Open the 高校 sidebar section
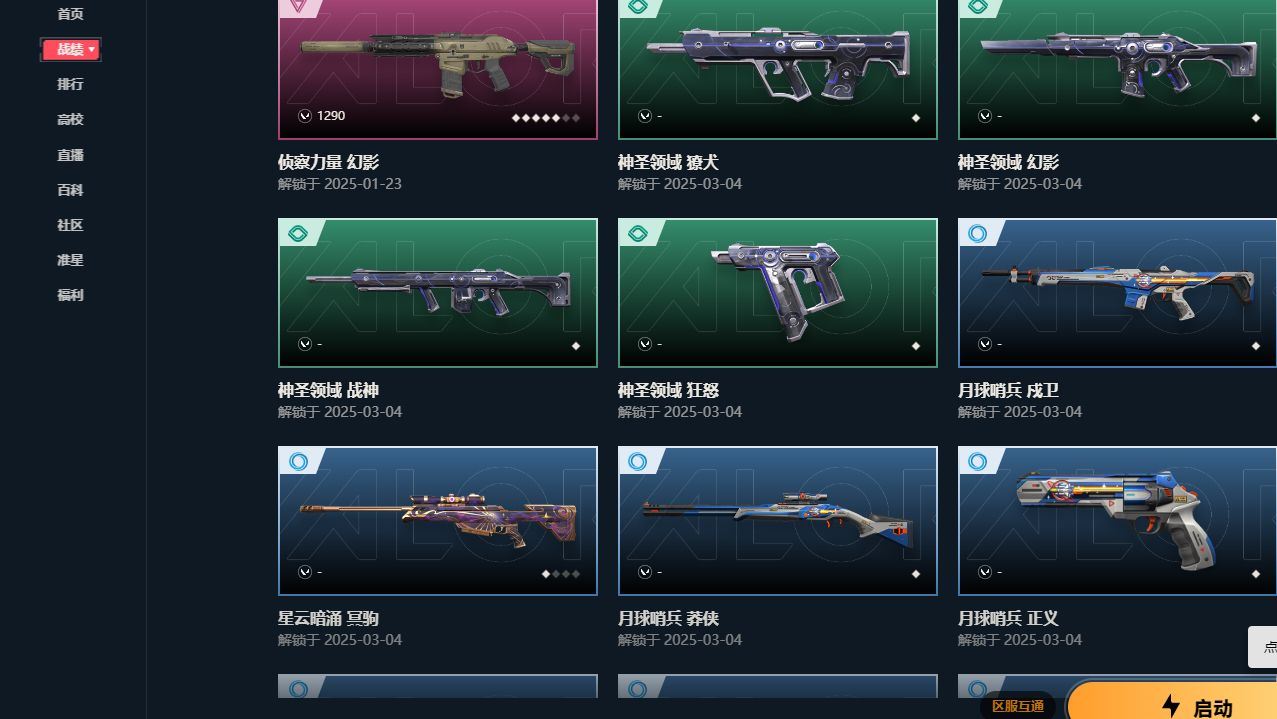Screen dimensions: 1277x719 70,119
